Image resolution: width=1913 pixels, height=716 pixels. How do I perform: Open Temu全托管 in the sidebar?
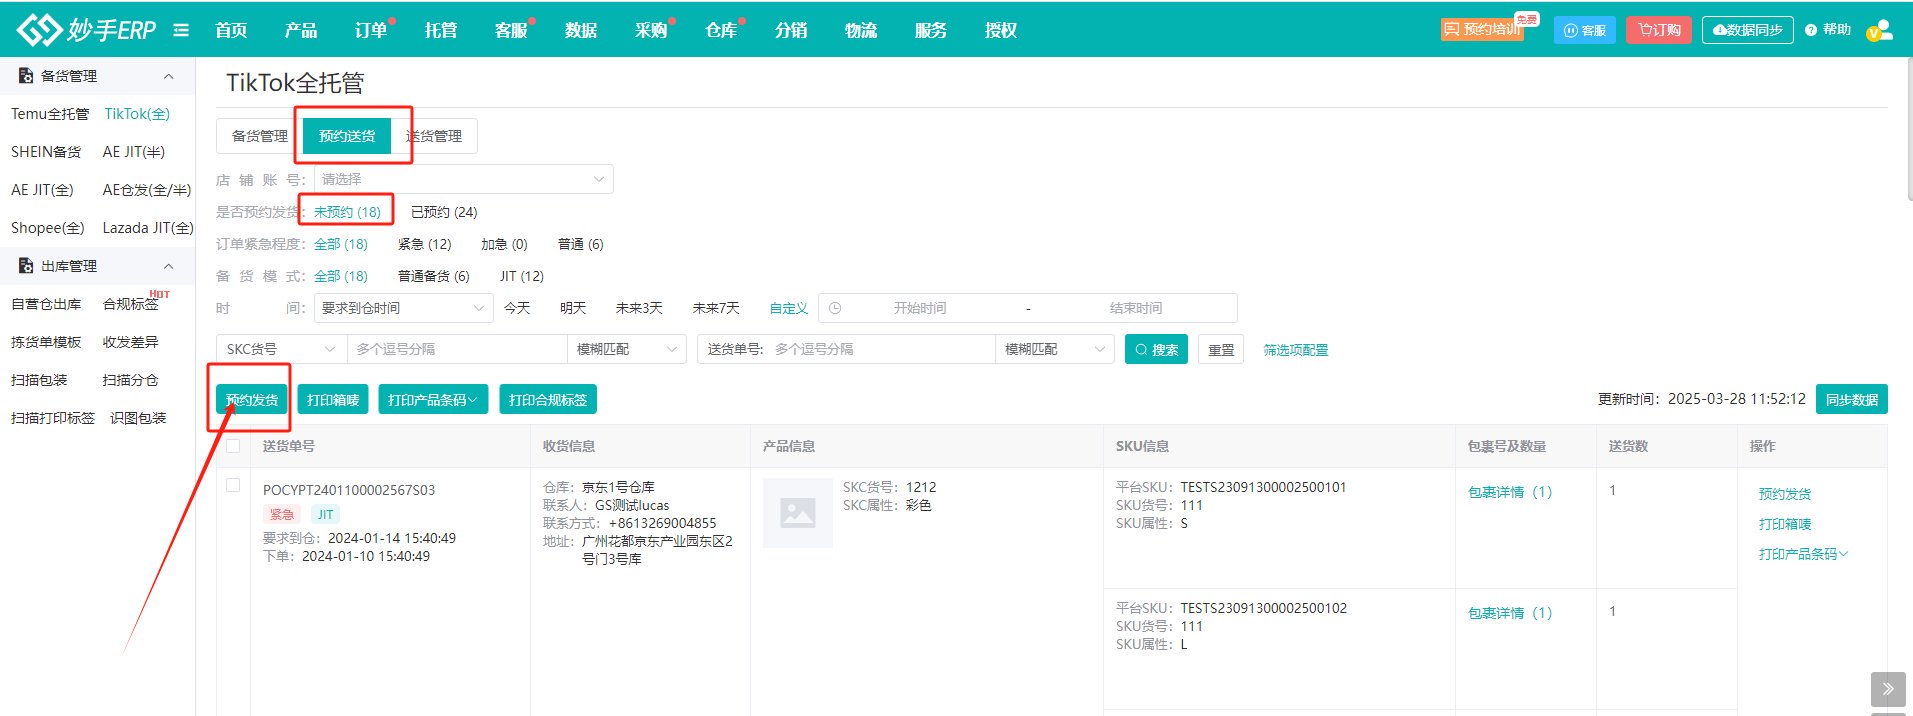(x=50, y=114)
